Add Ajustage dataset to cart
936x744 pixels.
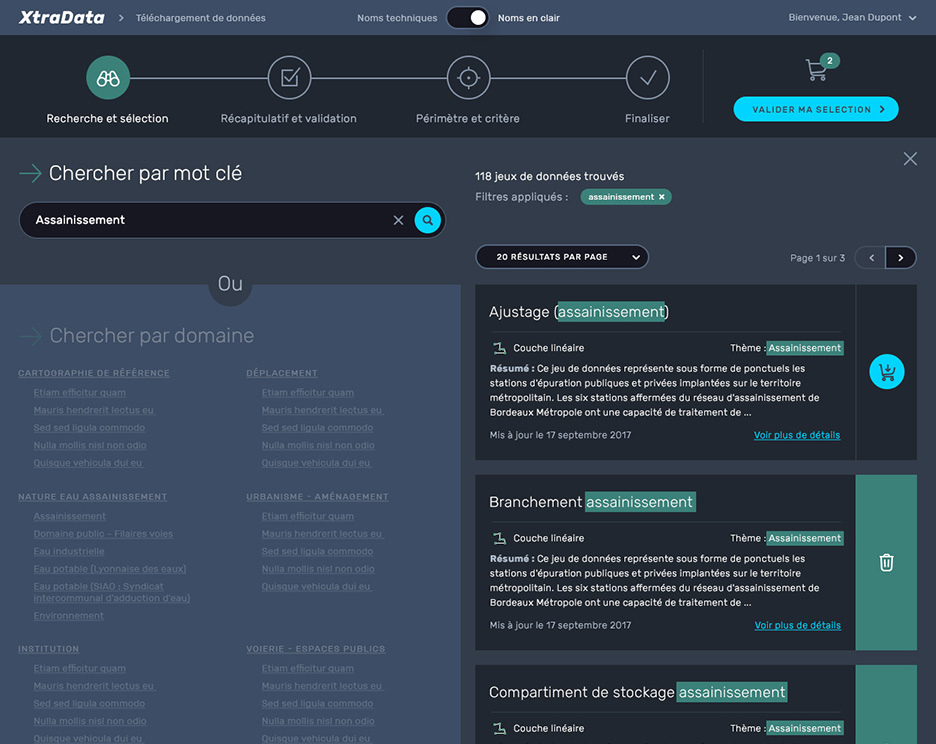pos(886,372)
